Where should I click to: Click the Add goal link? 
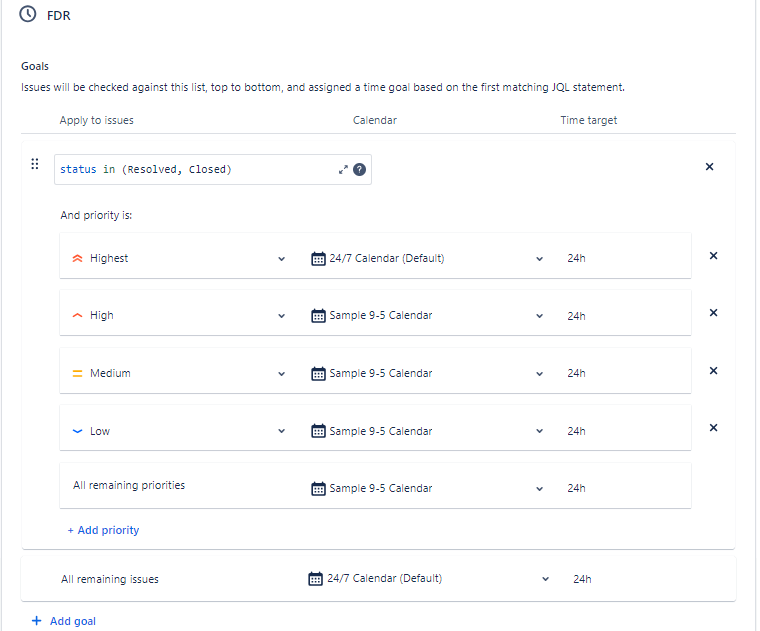(x=73, y=621)
